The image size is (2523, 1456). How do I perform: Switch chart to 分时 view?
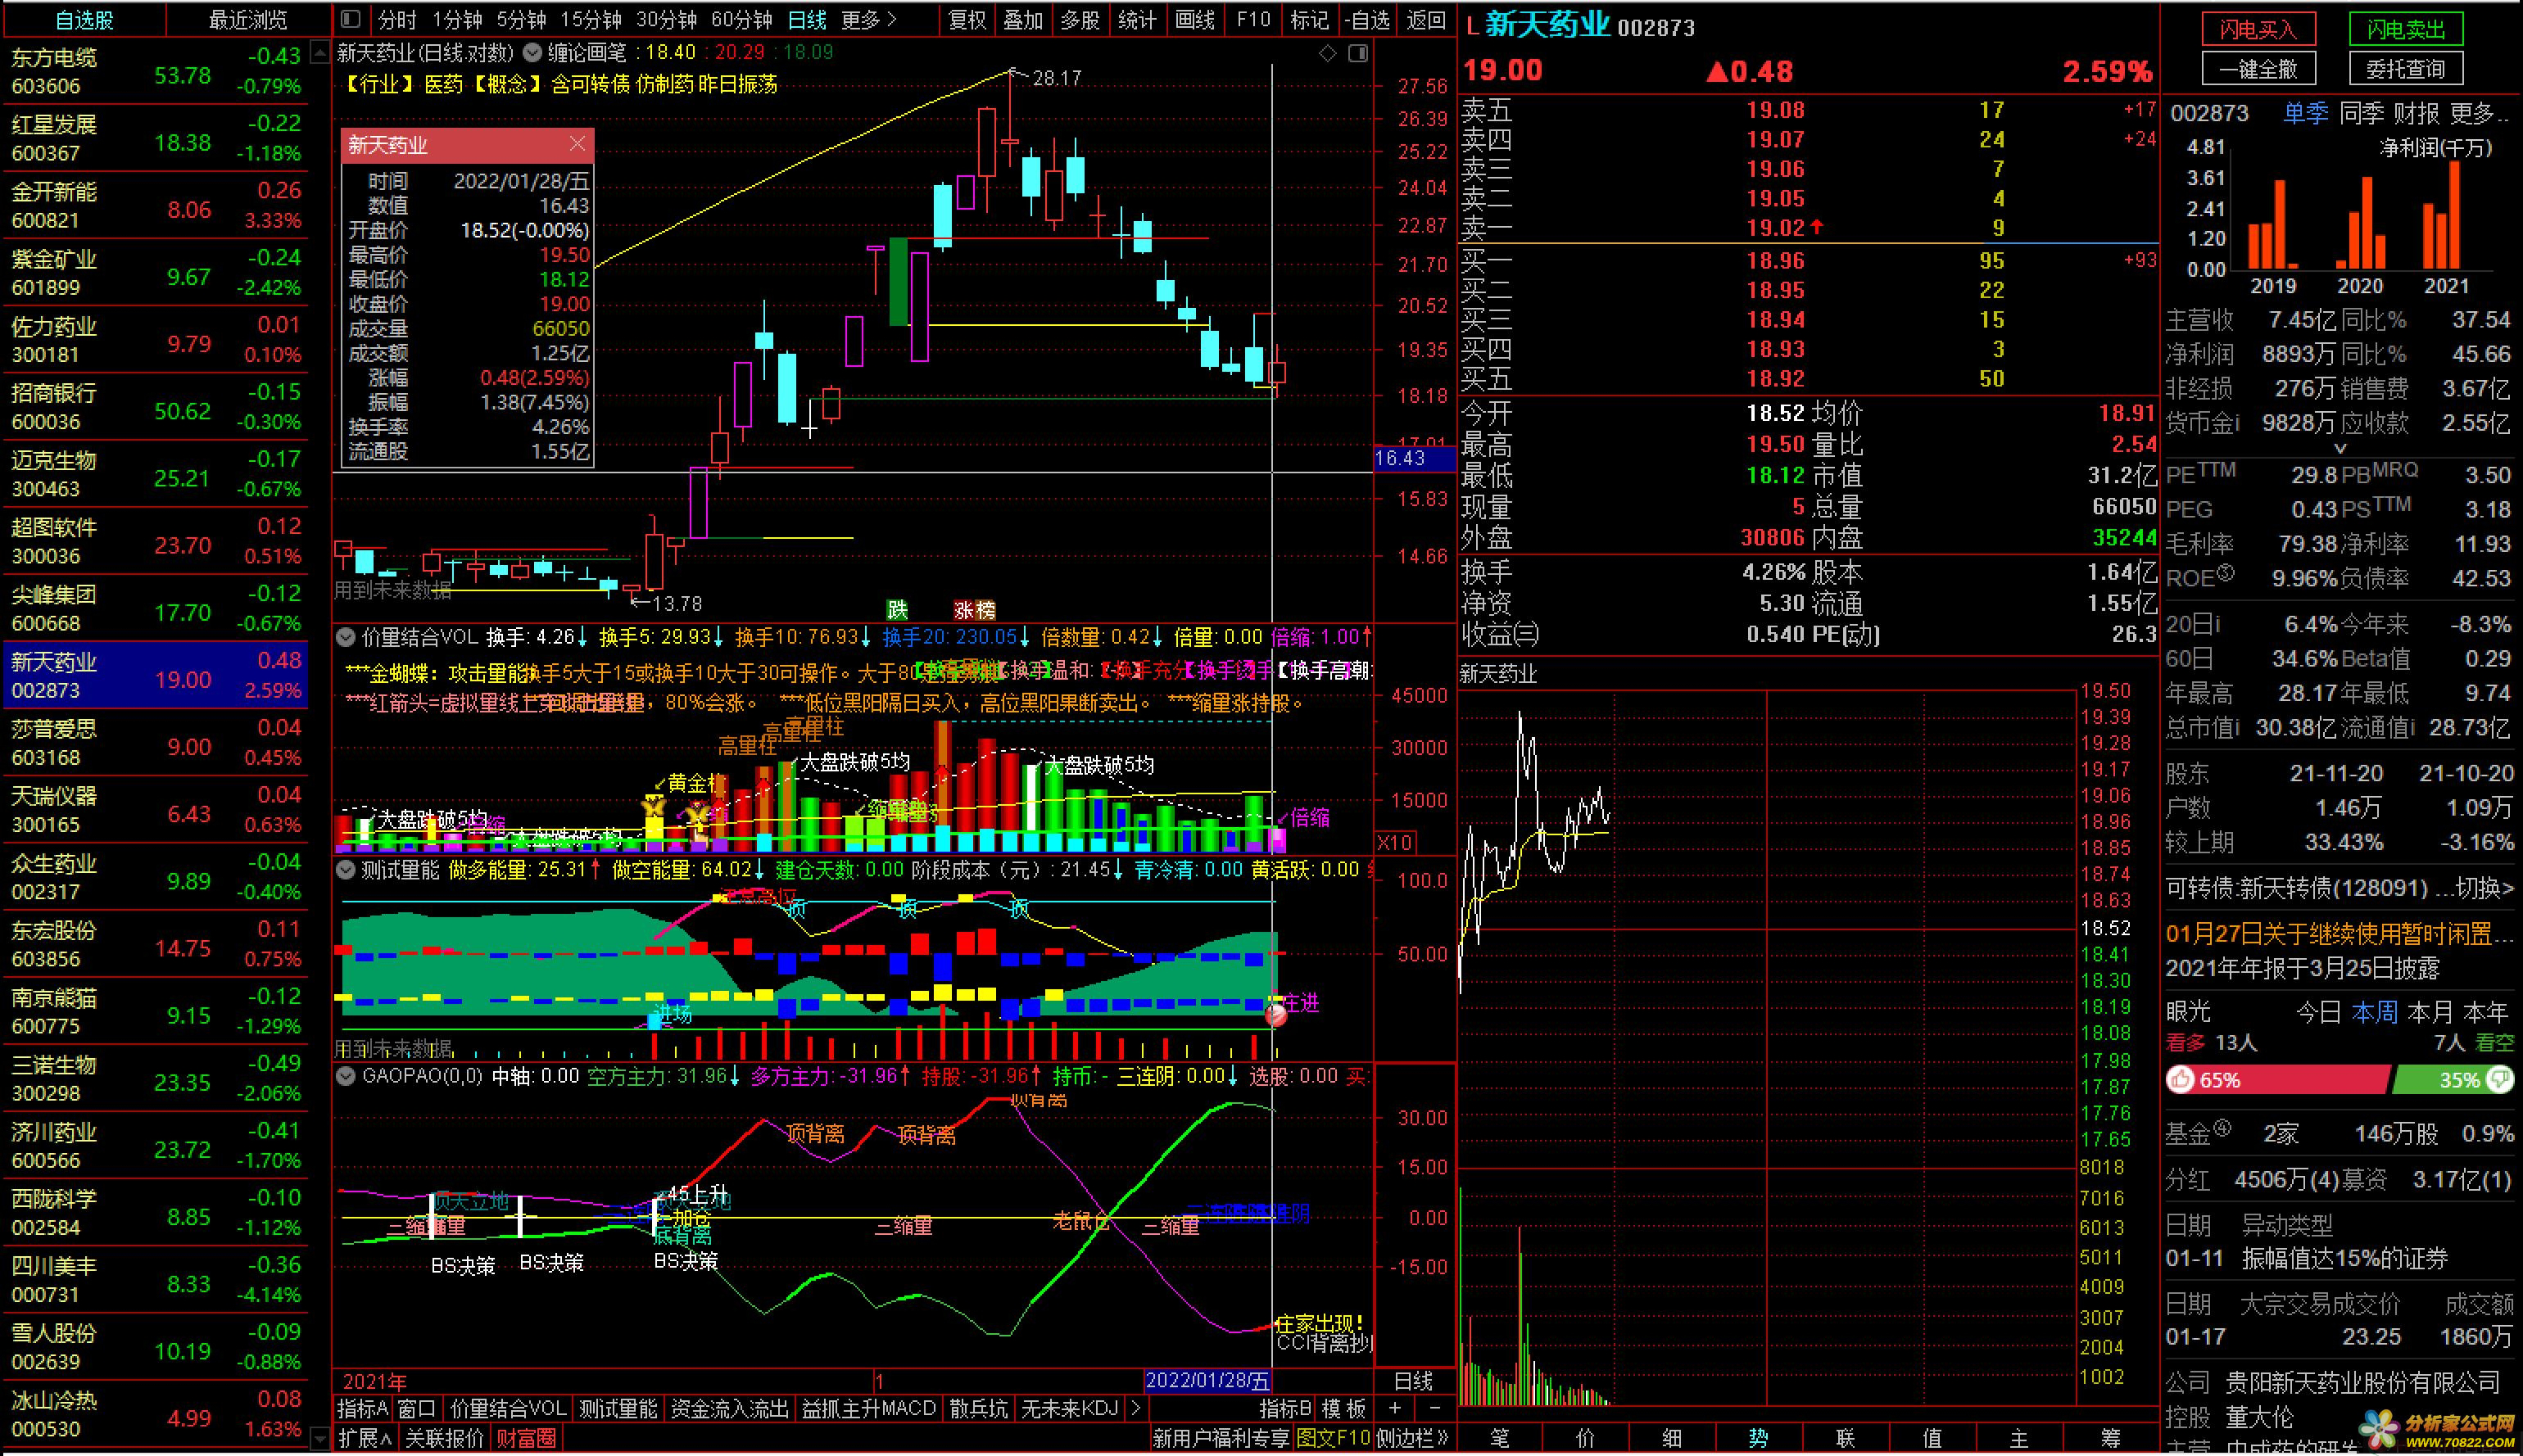[397, 20]
